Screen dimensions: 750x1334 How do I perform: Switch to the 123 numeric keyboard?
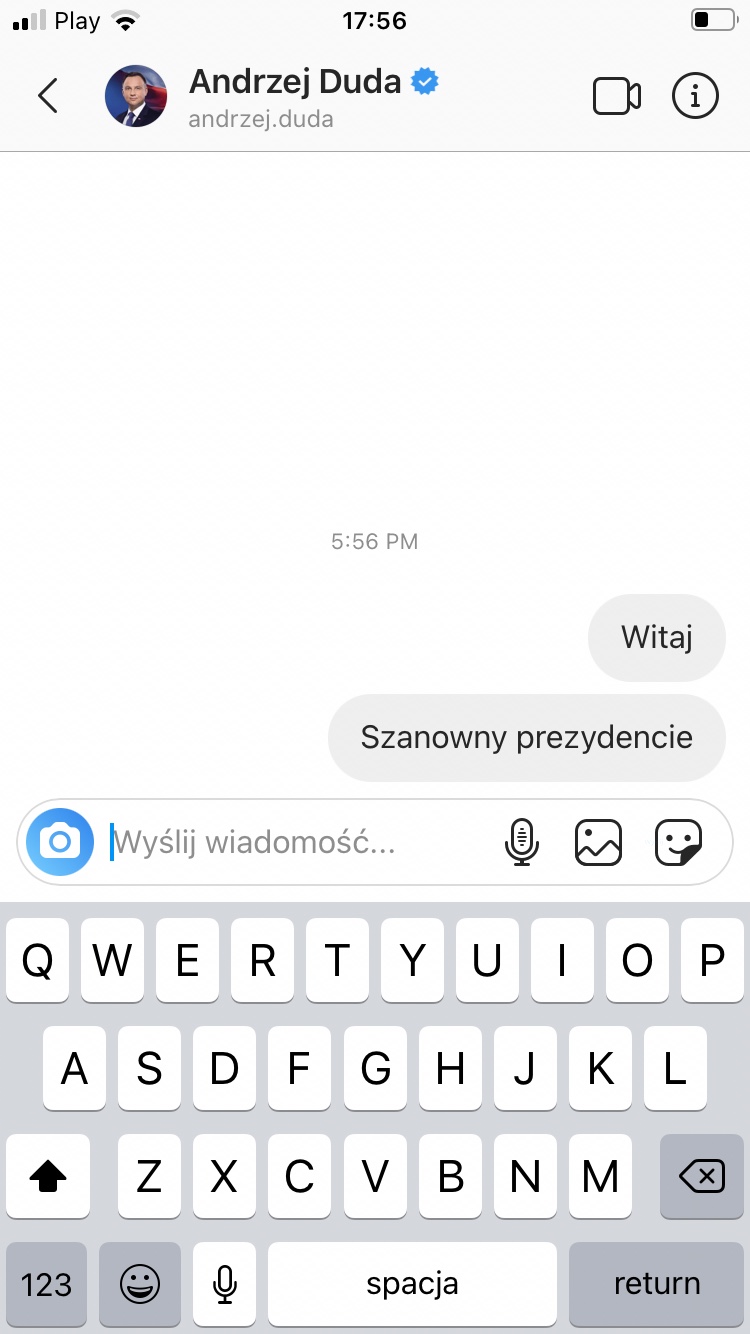47,1284
